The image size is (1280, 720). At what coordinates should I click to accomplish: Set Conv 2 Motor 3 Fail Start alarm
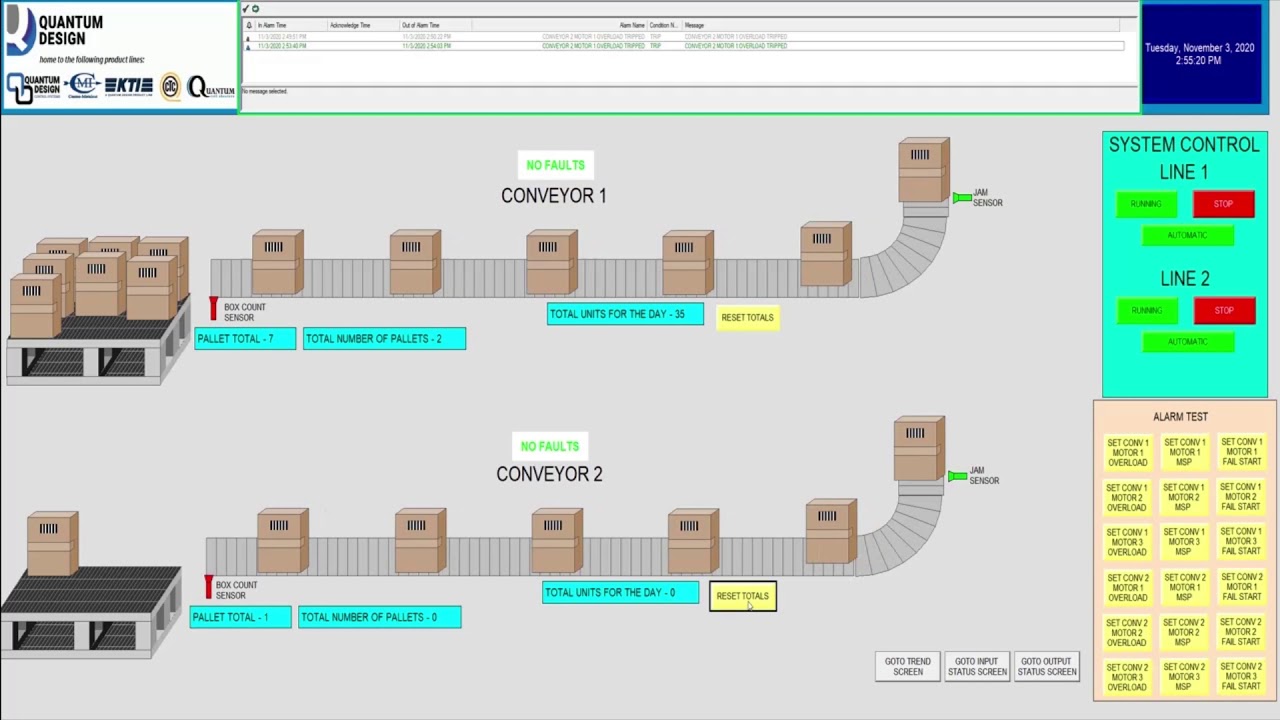point(1241,677)
